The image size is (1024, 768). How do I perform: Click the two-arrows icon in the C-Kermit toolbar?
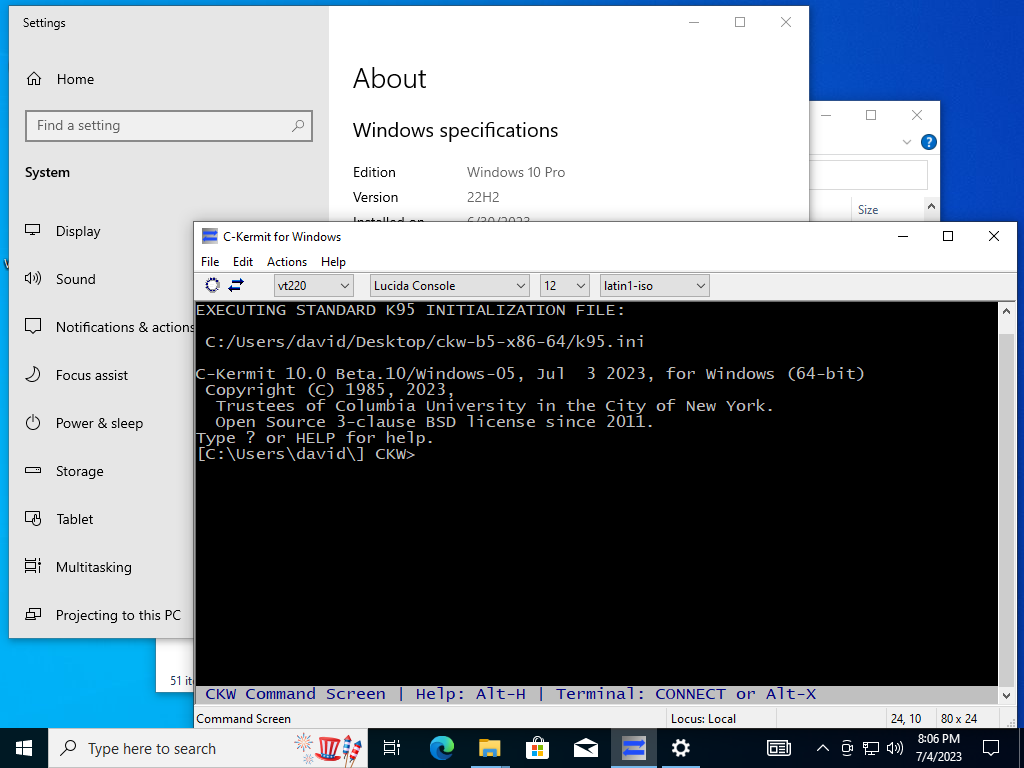coord(236,285)
